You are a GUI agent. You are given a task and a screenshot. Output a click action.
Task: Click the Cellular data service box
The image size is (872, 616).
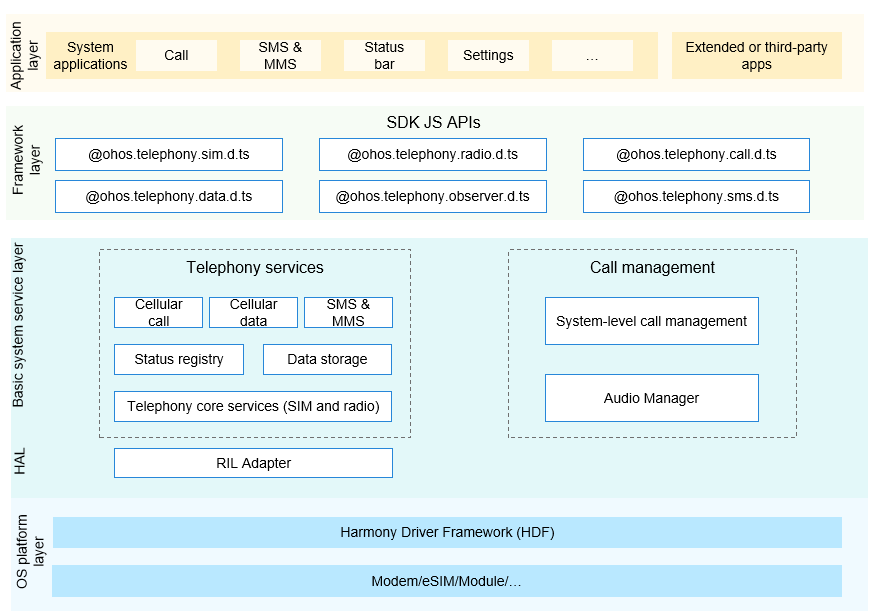click(253, 313)
